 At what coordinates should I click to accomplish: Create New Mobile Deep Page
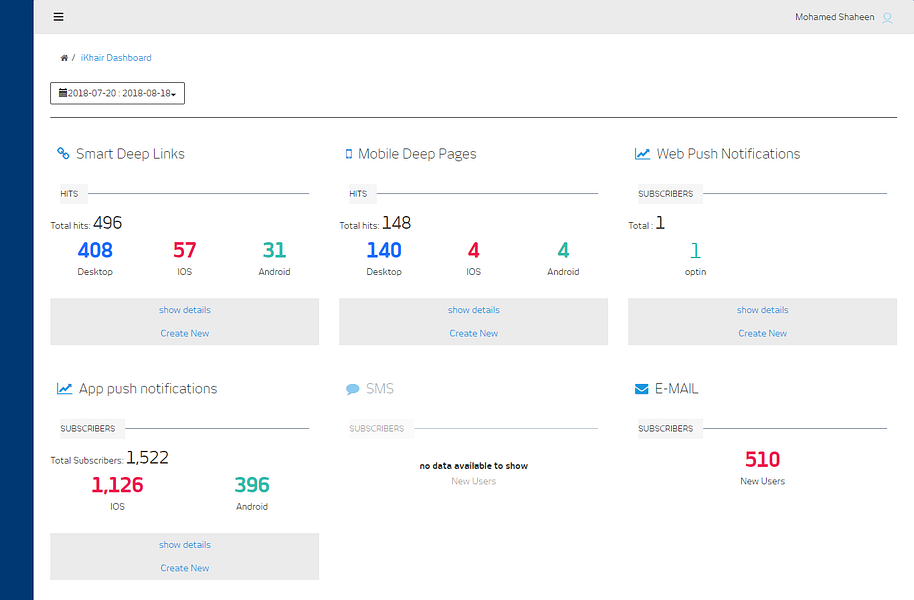pyautogui.click(x=473, y=333)
